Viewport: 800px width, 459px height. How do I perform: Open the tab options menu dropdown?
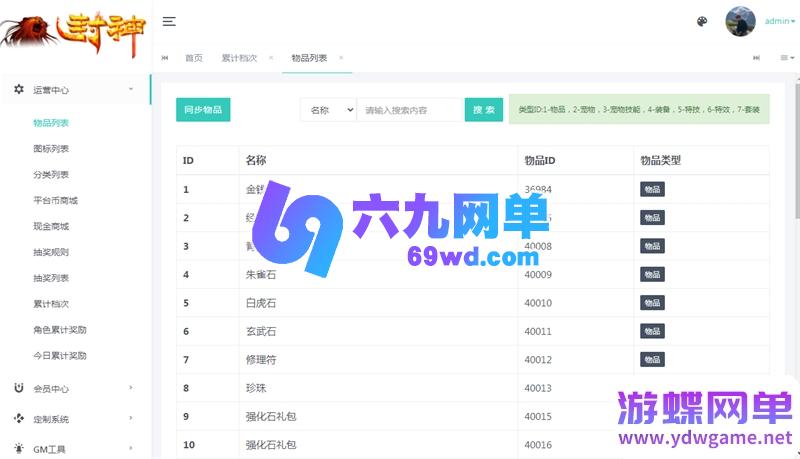coord(787,58)
